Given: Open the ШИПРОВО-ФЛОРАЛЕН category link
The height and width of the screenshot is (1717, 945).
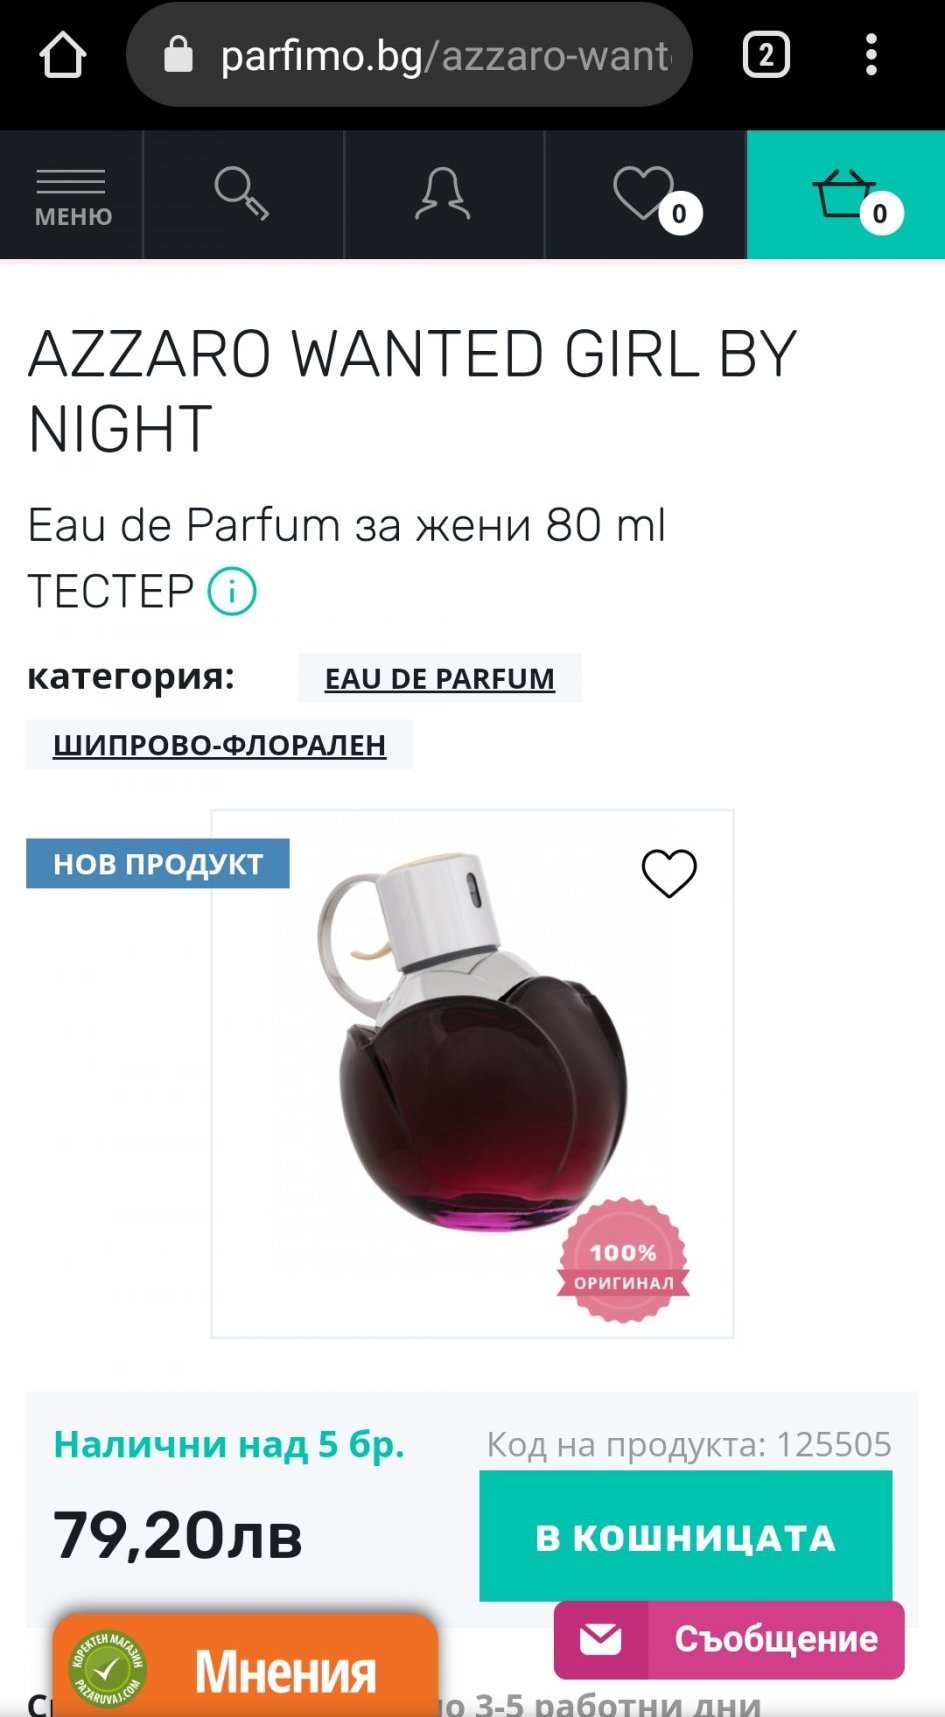Looking at the screenshot, I should (220, 745).
